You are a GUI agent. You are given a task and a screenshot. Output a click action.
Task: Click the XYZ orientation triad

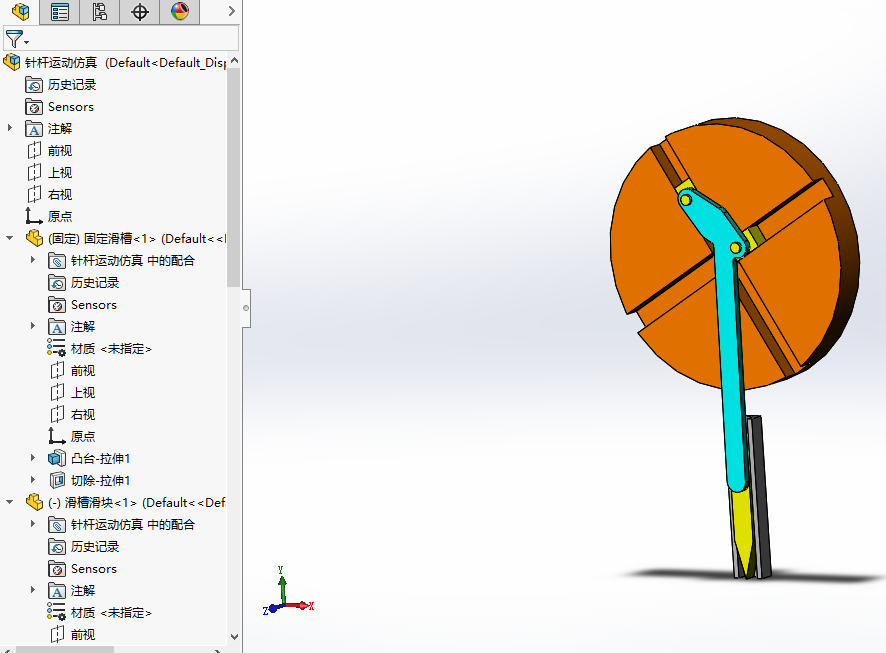(288, 591)
